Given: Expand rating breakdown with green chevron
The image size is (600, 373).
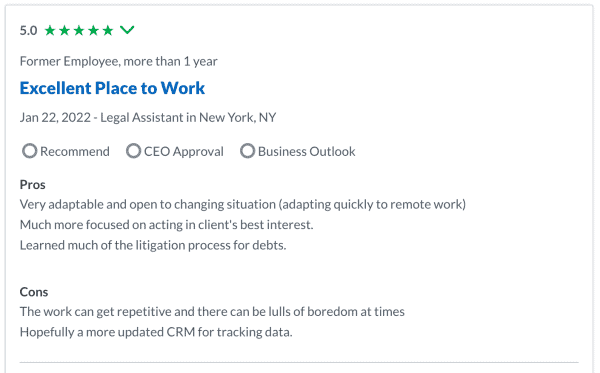Looking at the screenshot, I should [x=127, y=30].
